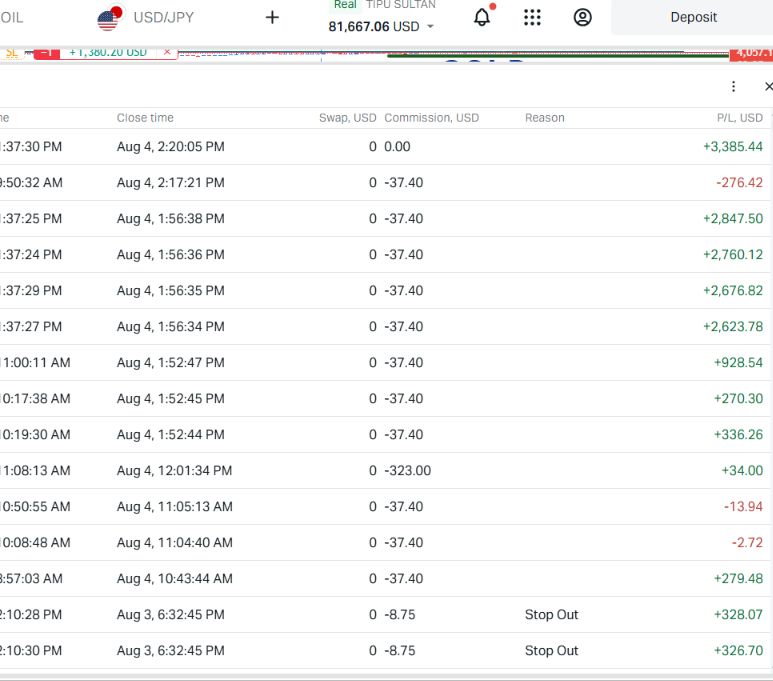Click the Deposit button
Image resolution: width=773 pixels, height=681 pixels.
(x=692, y=17)
